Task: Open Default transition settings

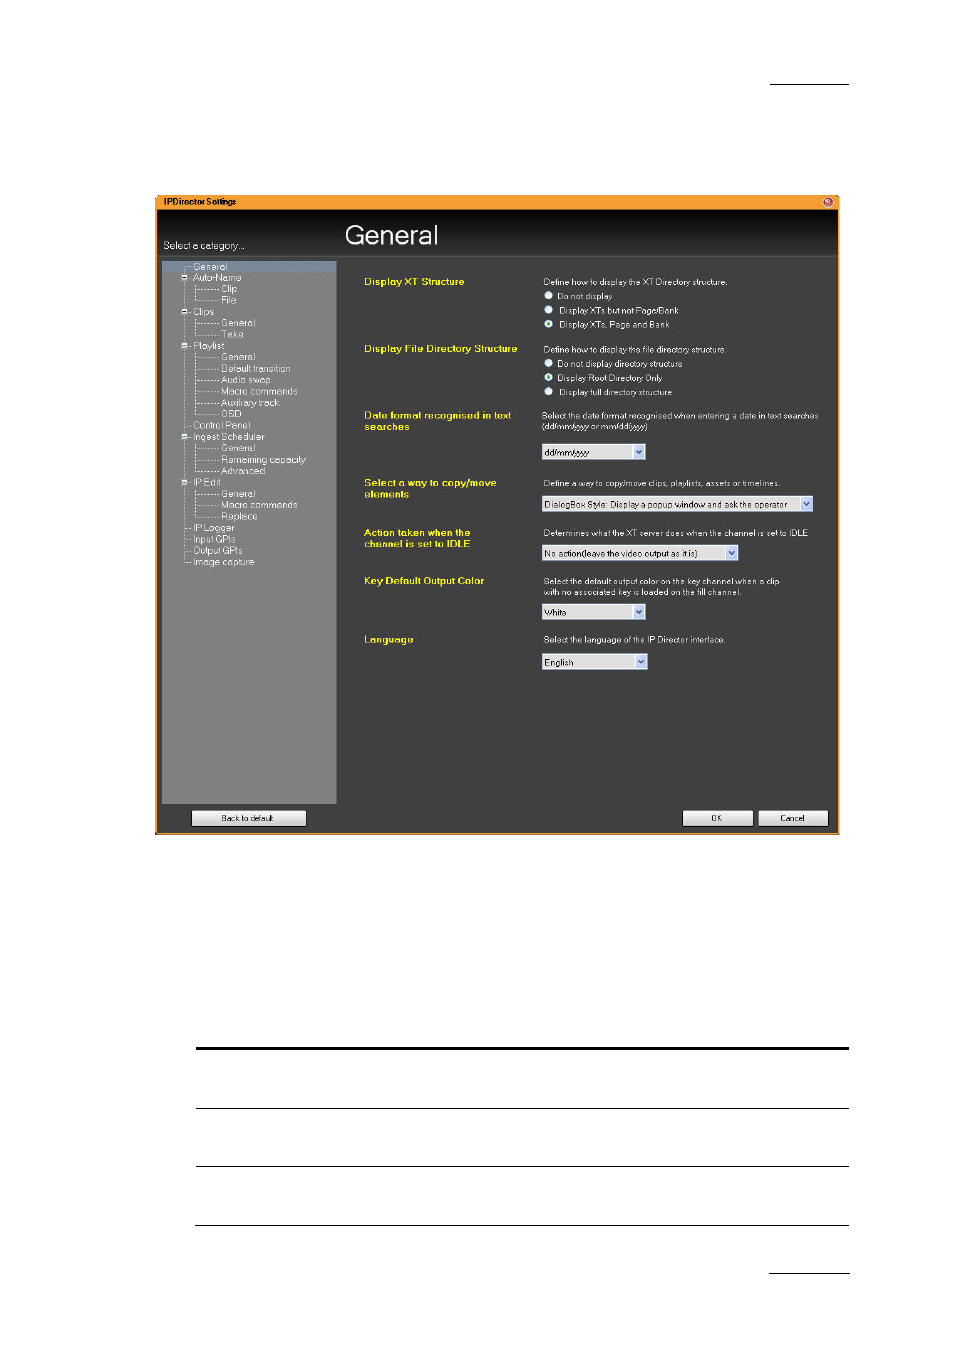Action: point(256,369)
